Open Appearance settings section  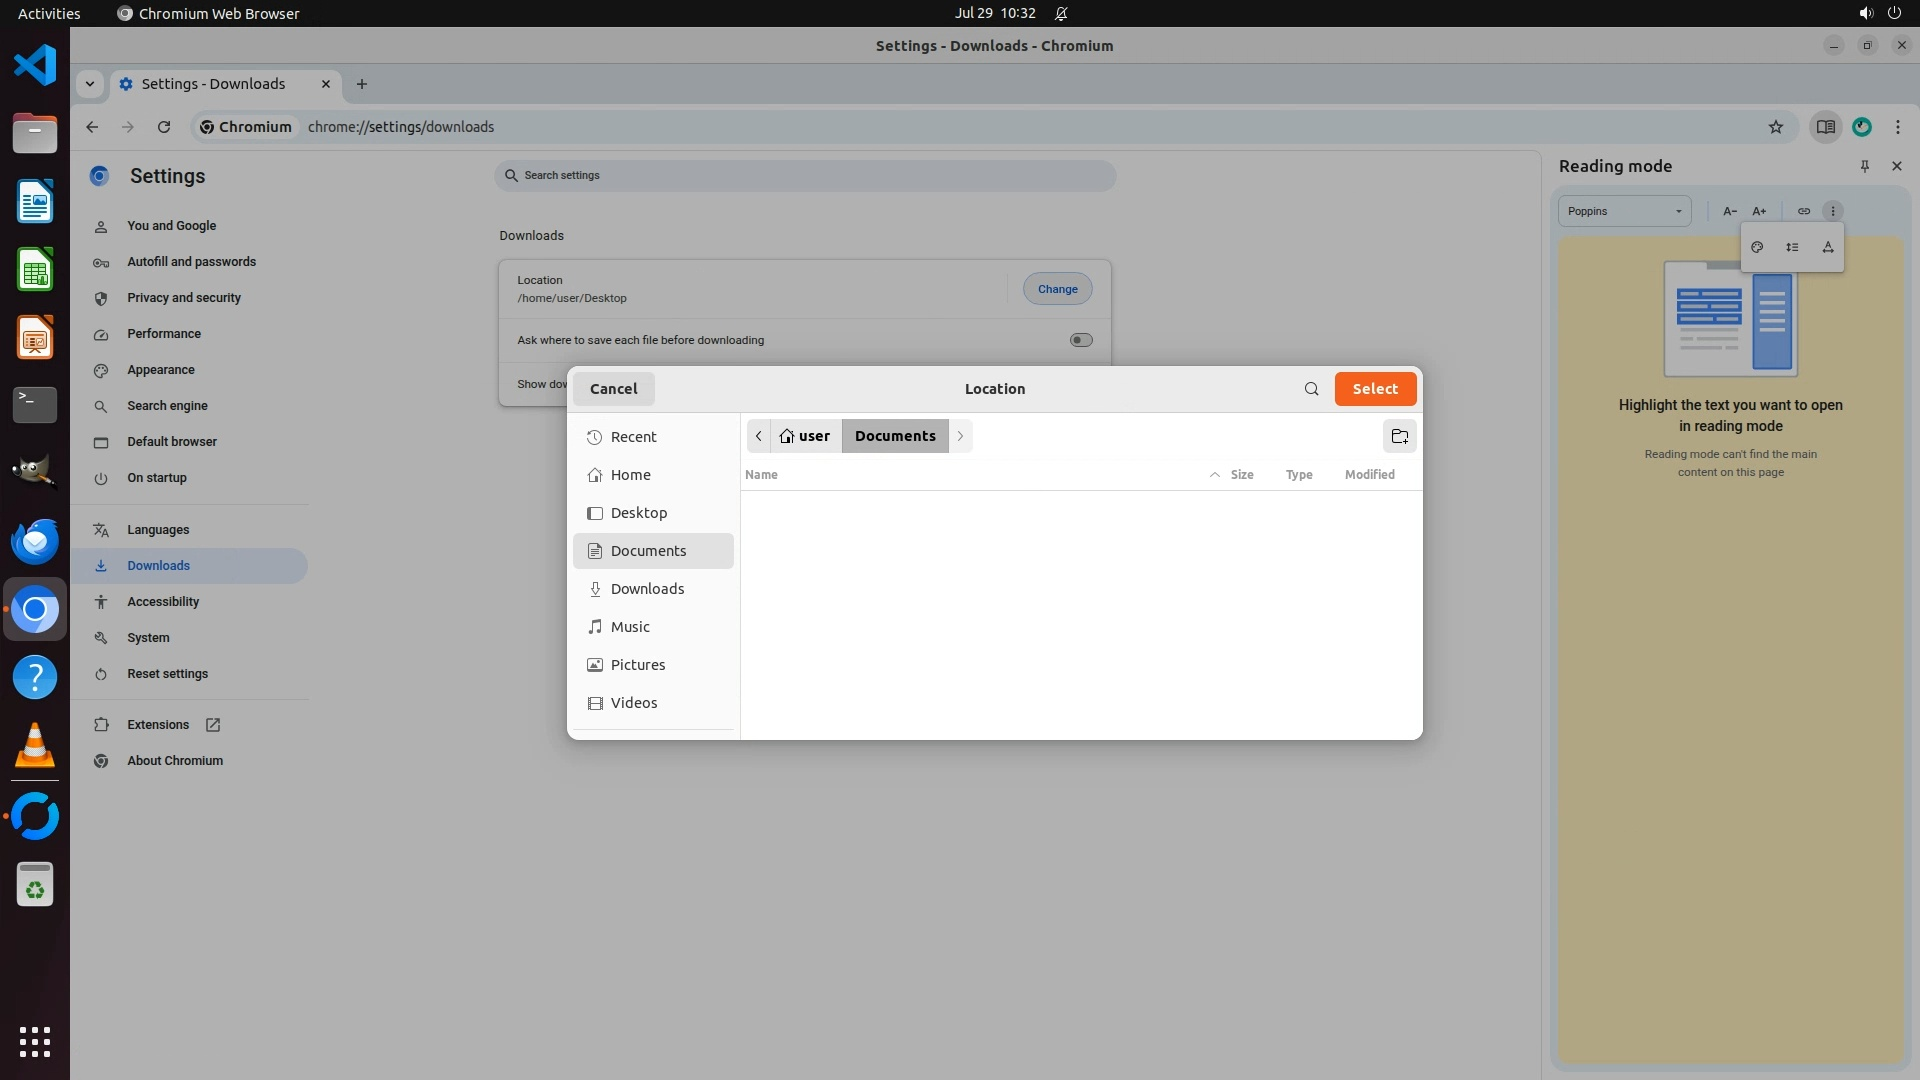coord(160,370)
